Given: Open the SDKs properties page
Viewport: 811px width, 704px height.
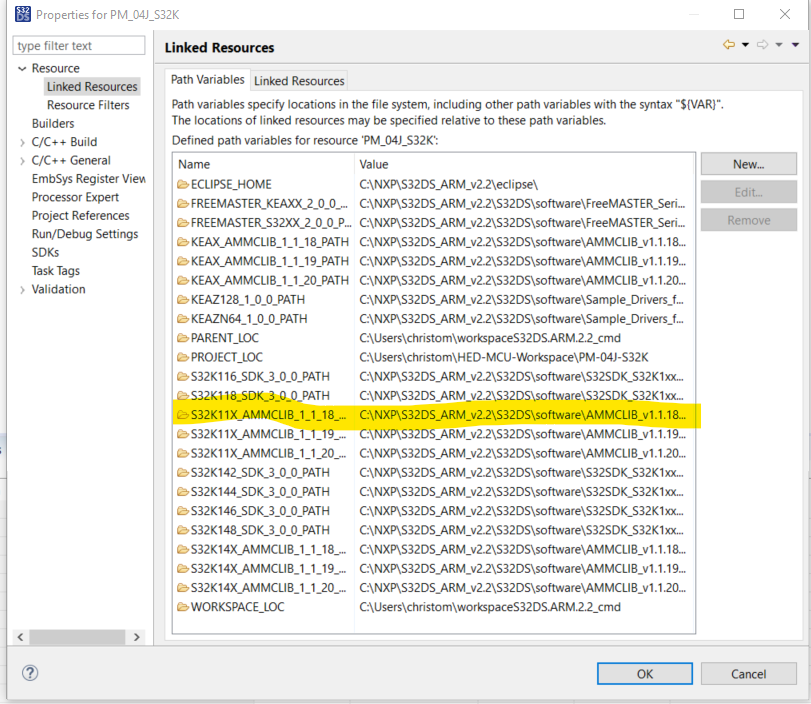Looking at the screenshot, I should pos(45,252).
